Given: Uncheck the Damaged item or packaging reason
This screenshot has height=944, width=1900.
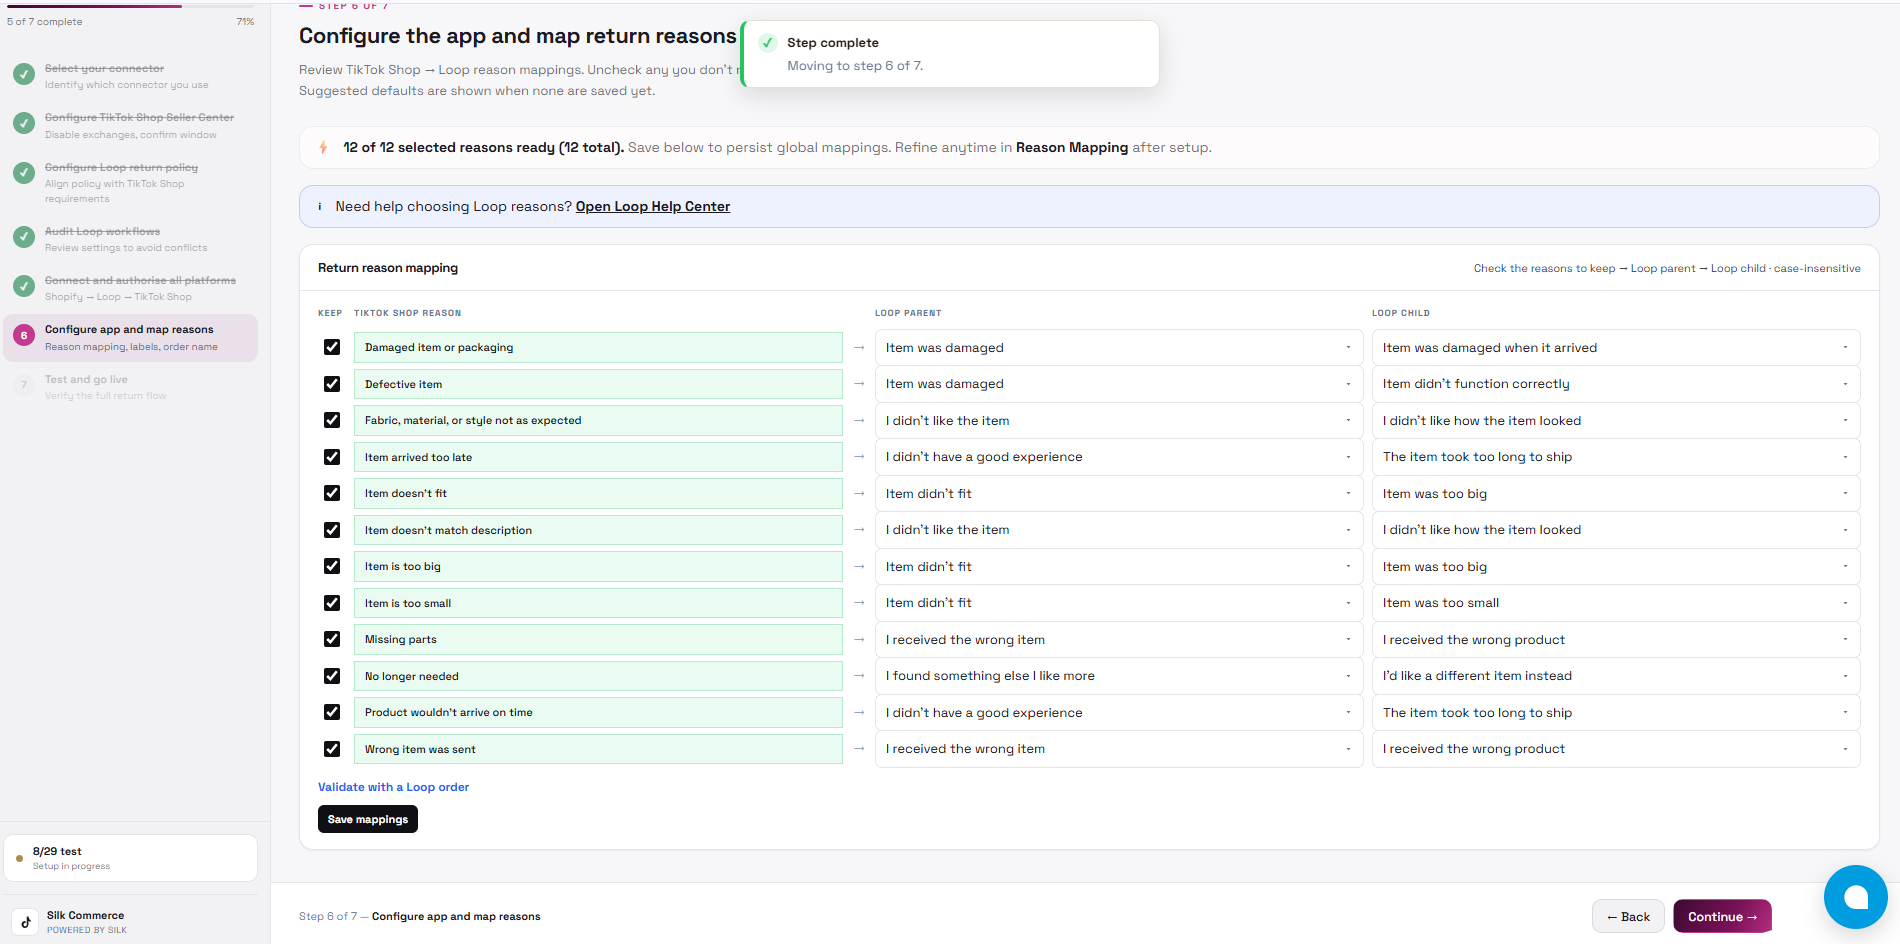Looking at the screenshot, I should 332,347.
